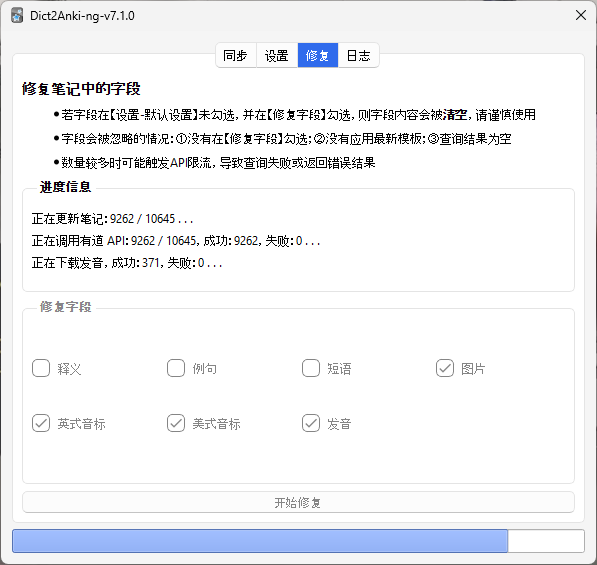
Task: Click the 修复字段 group title
Action: pyautogui.click(x=65, y=307)
